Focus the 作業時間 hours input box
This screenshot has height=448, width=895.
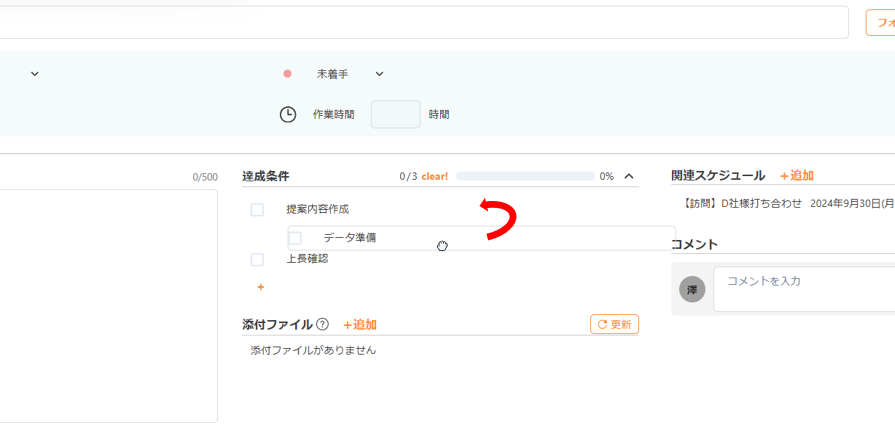point(395,114)
